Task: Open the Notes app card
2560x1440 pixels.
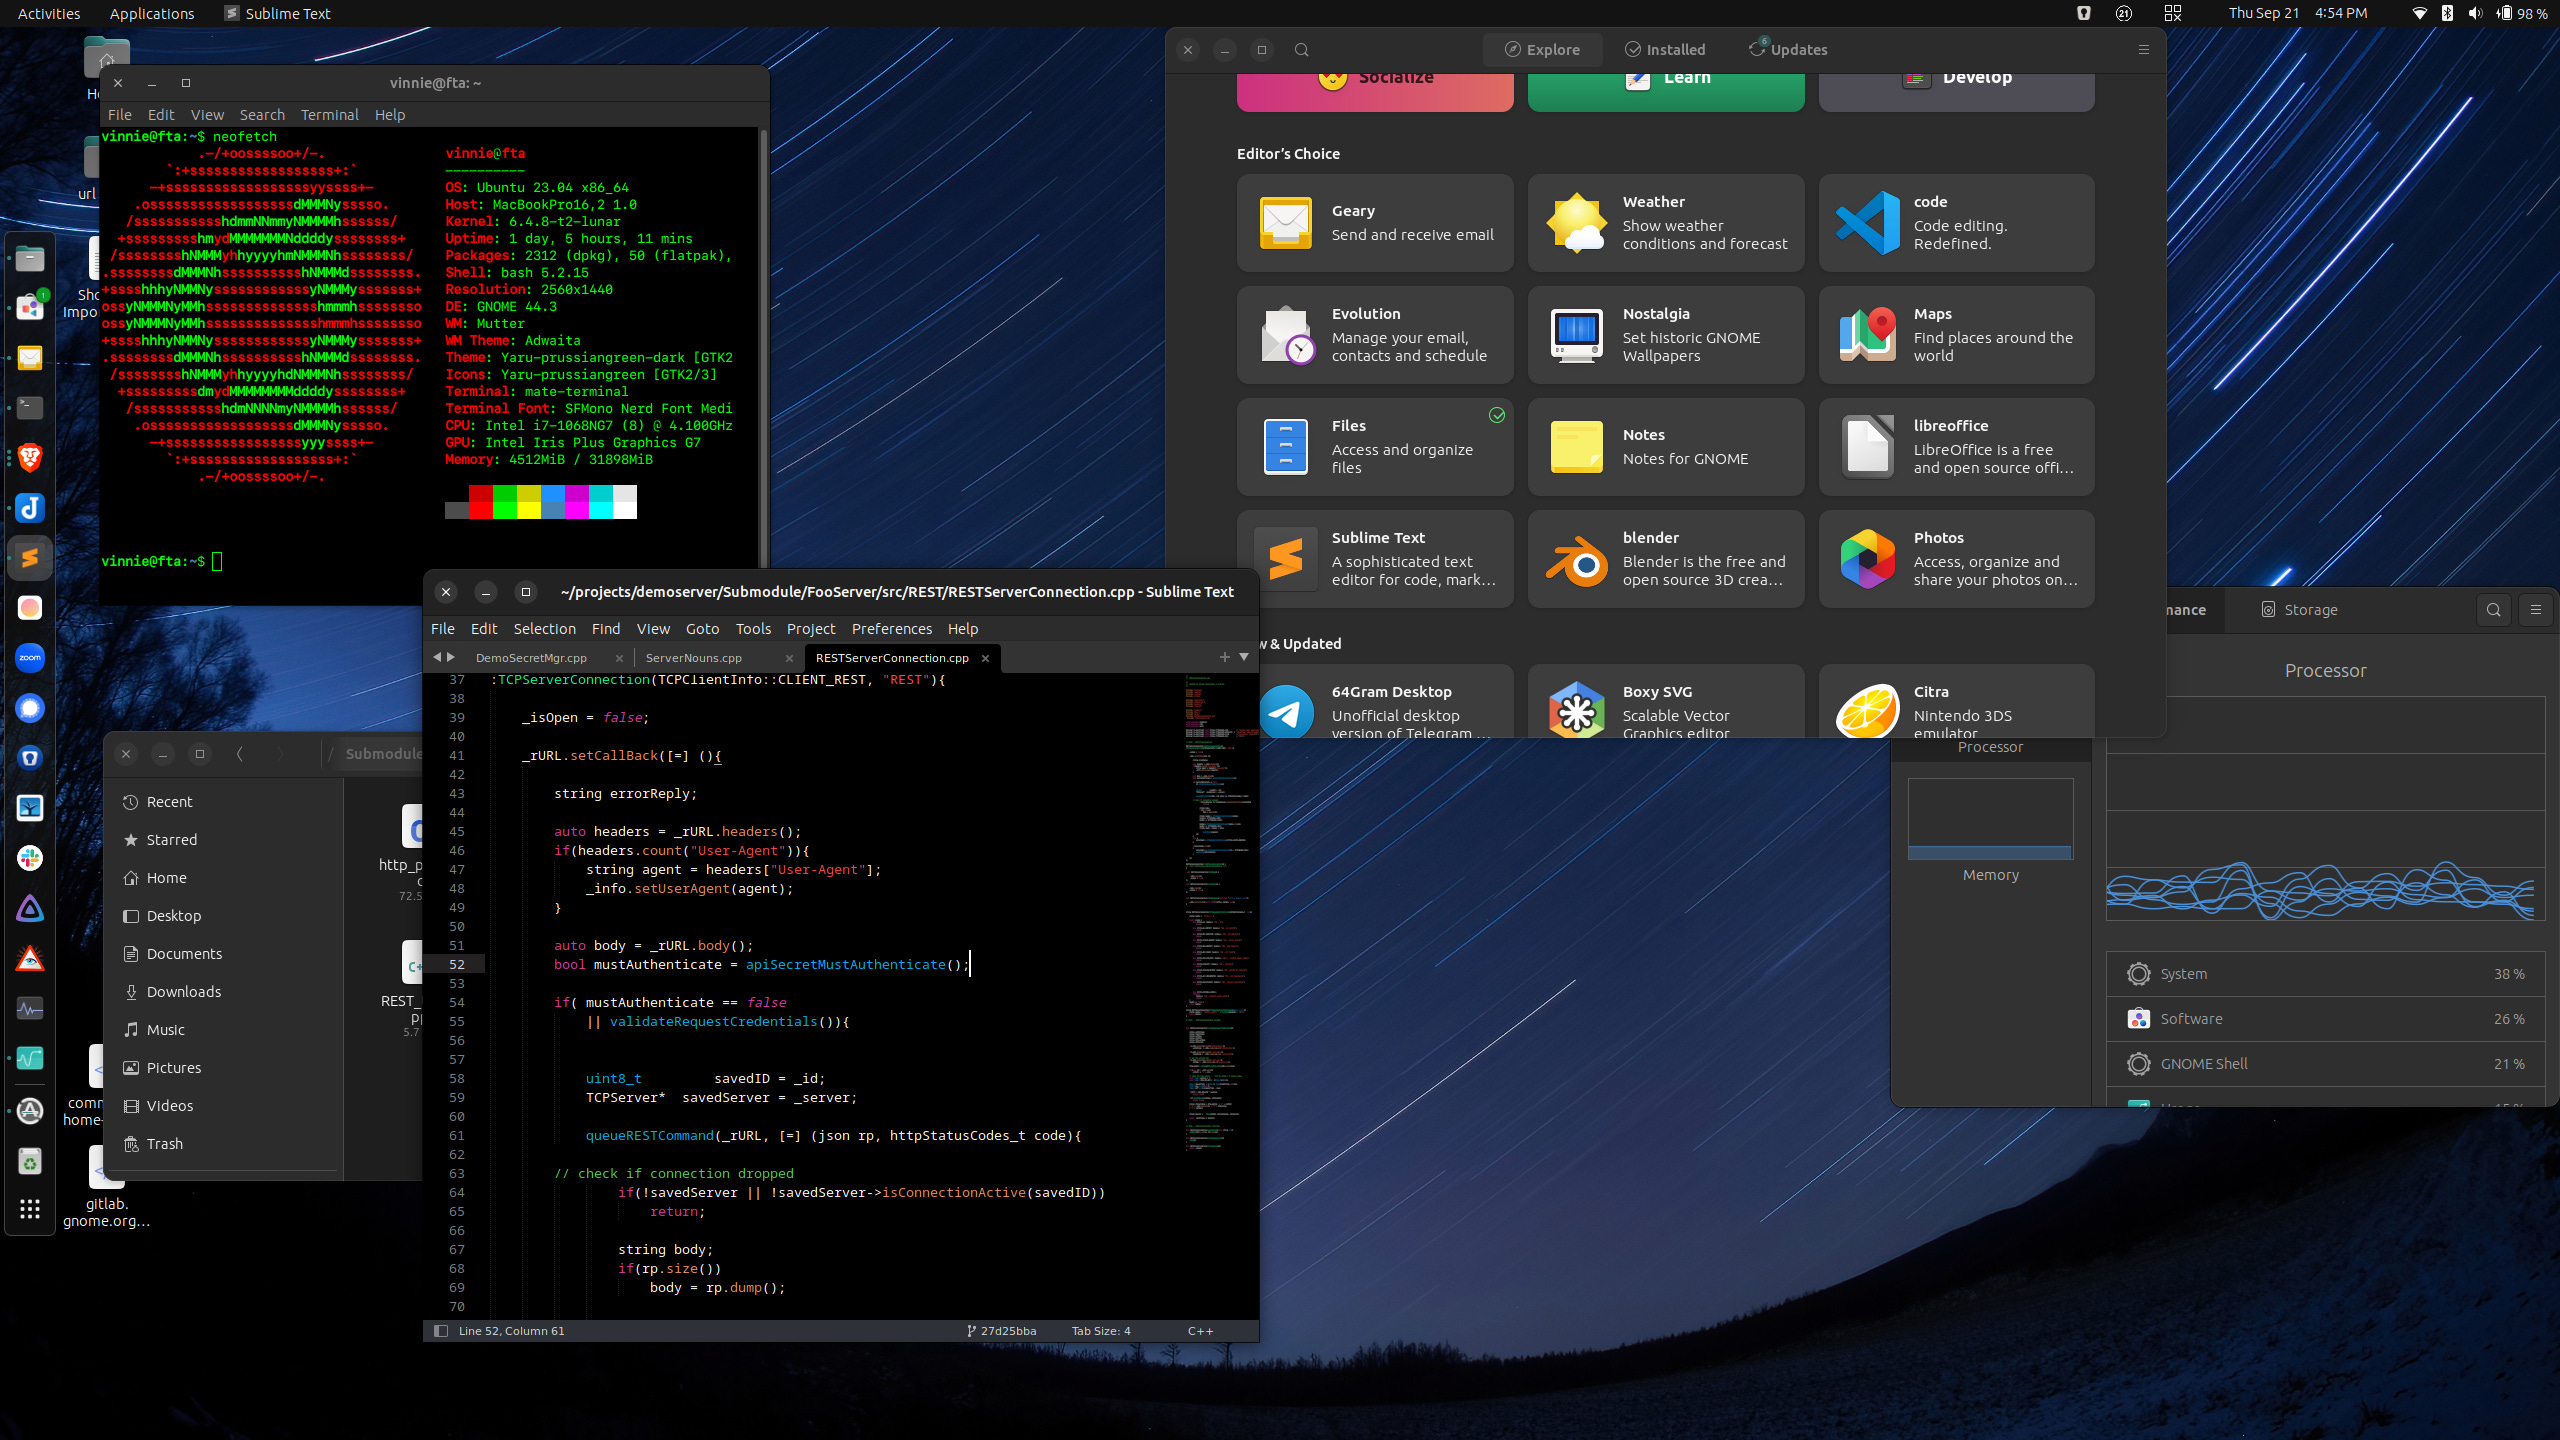Action: (x=1666, y=447)
